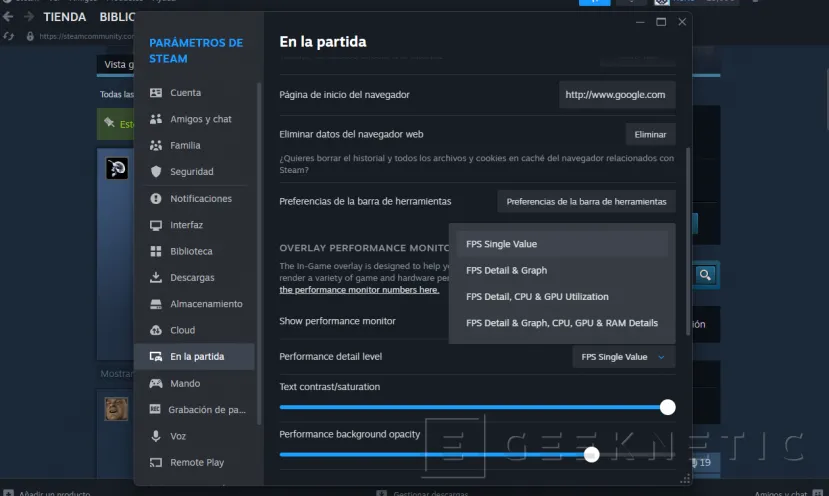The height and width of the screenshot is (496, 829).
Task: Click the Steam profile avatar thumbnail
Action: point(117,168)
